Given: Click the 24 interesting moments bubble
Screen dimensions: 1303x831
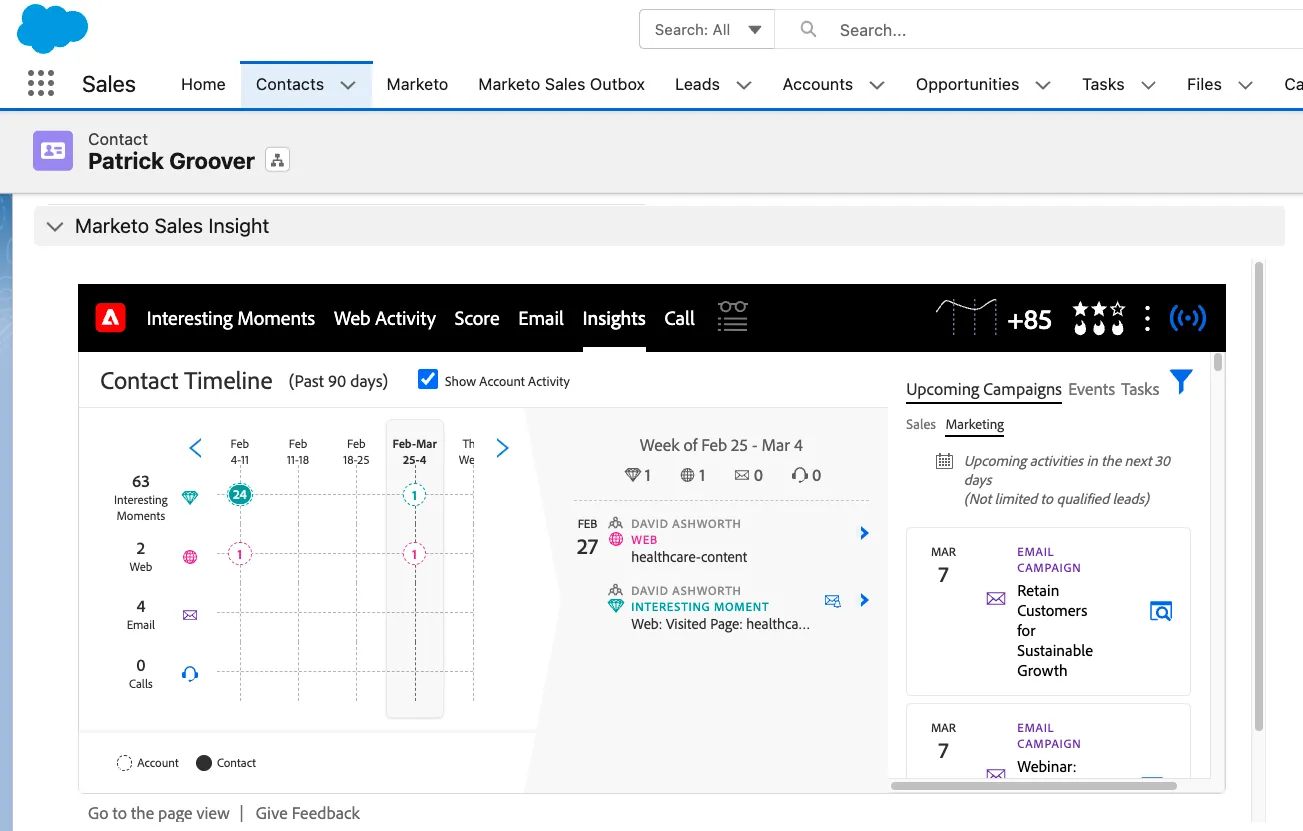Looking at the screenshot, I should [x=239, y=494].
